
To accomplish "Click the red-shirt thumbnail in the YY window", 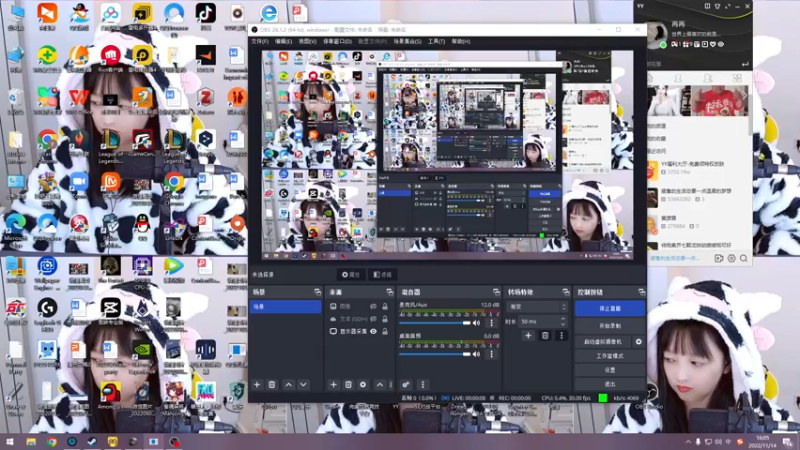I will point(720,101).
